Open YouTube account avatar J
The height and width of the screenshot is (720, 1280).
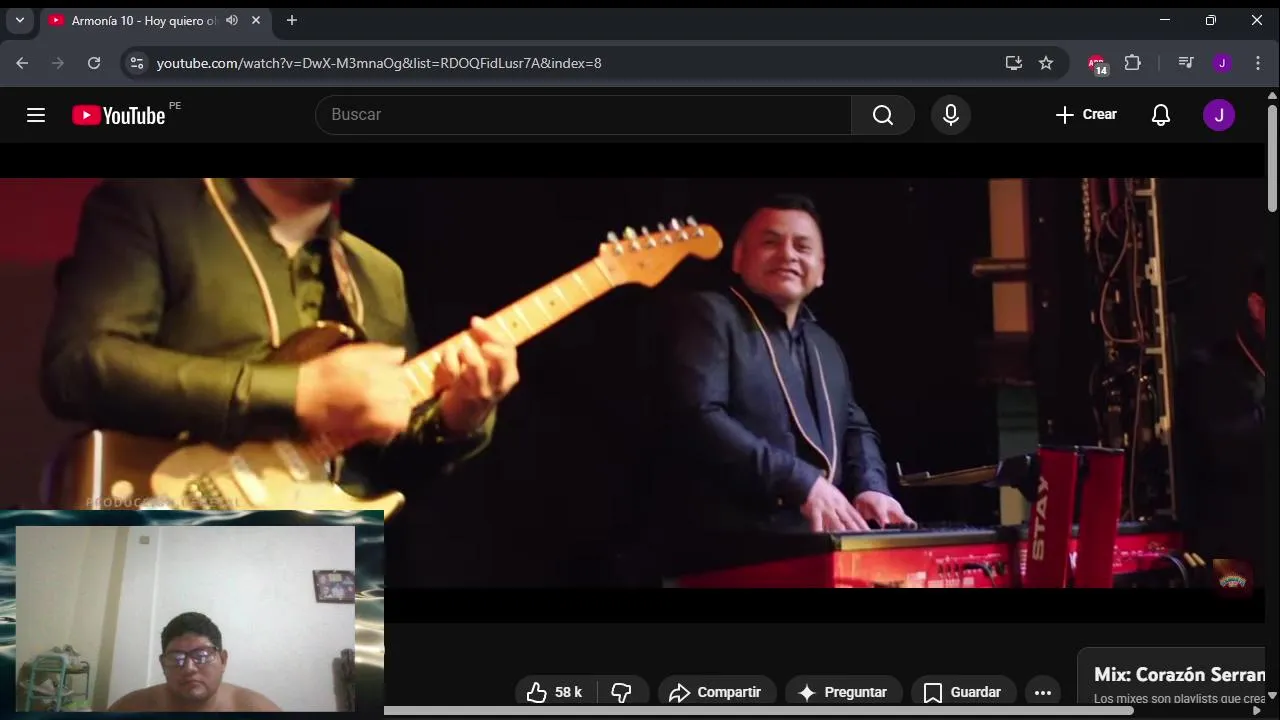[1219, 115]
